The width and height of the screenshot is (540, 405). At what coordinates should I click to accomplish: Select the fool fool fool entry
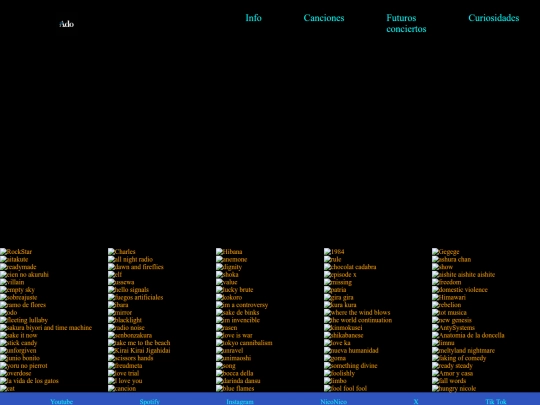[x=345, y=388]
